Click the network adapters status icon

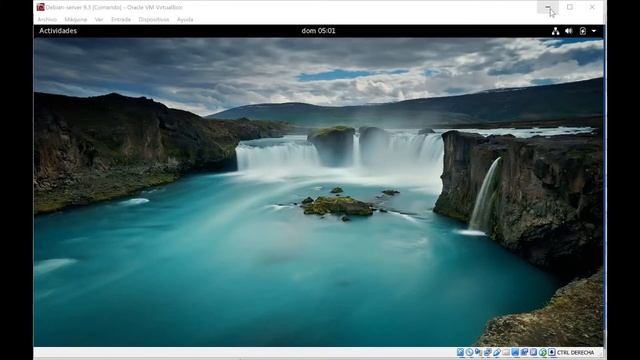coord(488,352)
